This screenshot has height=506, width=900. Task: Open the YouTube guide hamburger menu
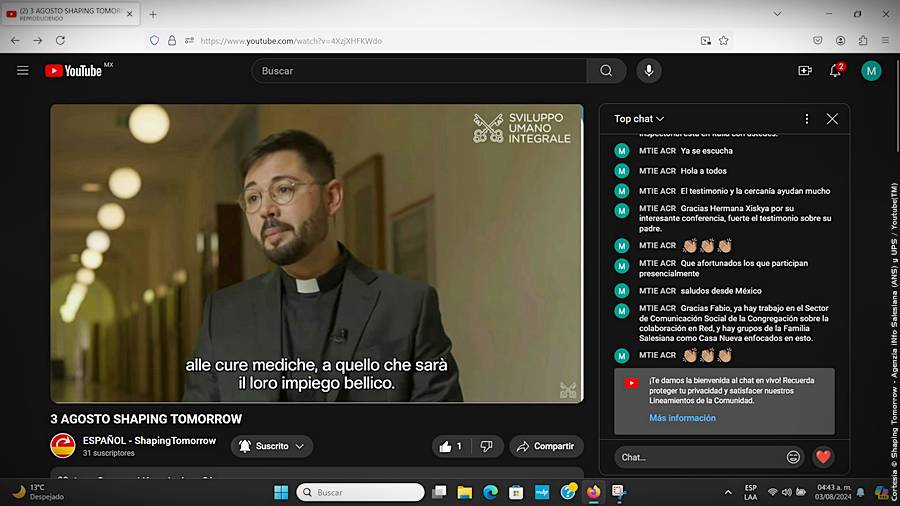click(x=22, y=71)
